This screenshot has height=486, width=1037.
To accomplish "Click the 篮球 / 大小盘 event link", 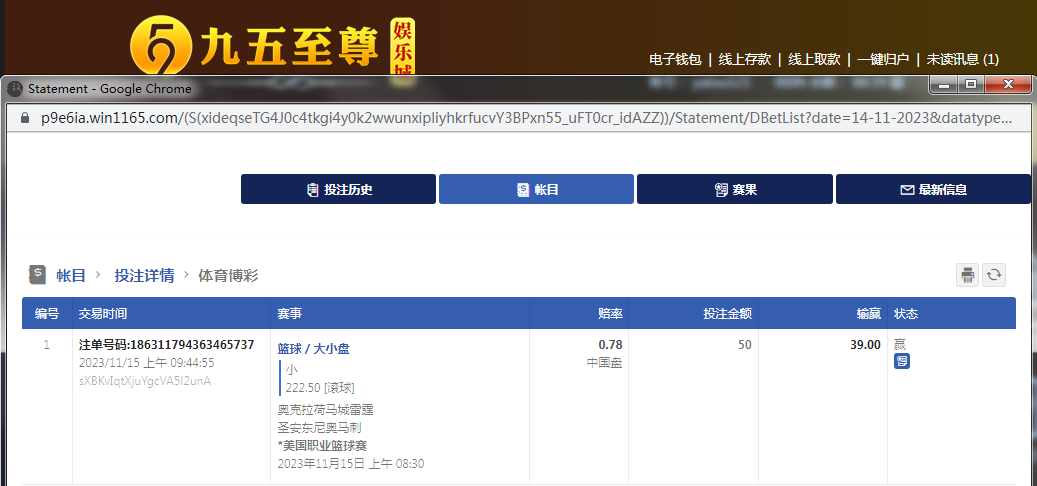I will (x=313, y=349).
